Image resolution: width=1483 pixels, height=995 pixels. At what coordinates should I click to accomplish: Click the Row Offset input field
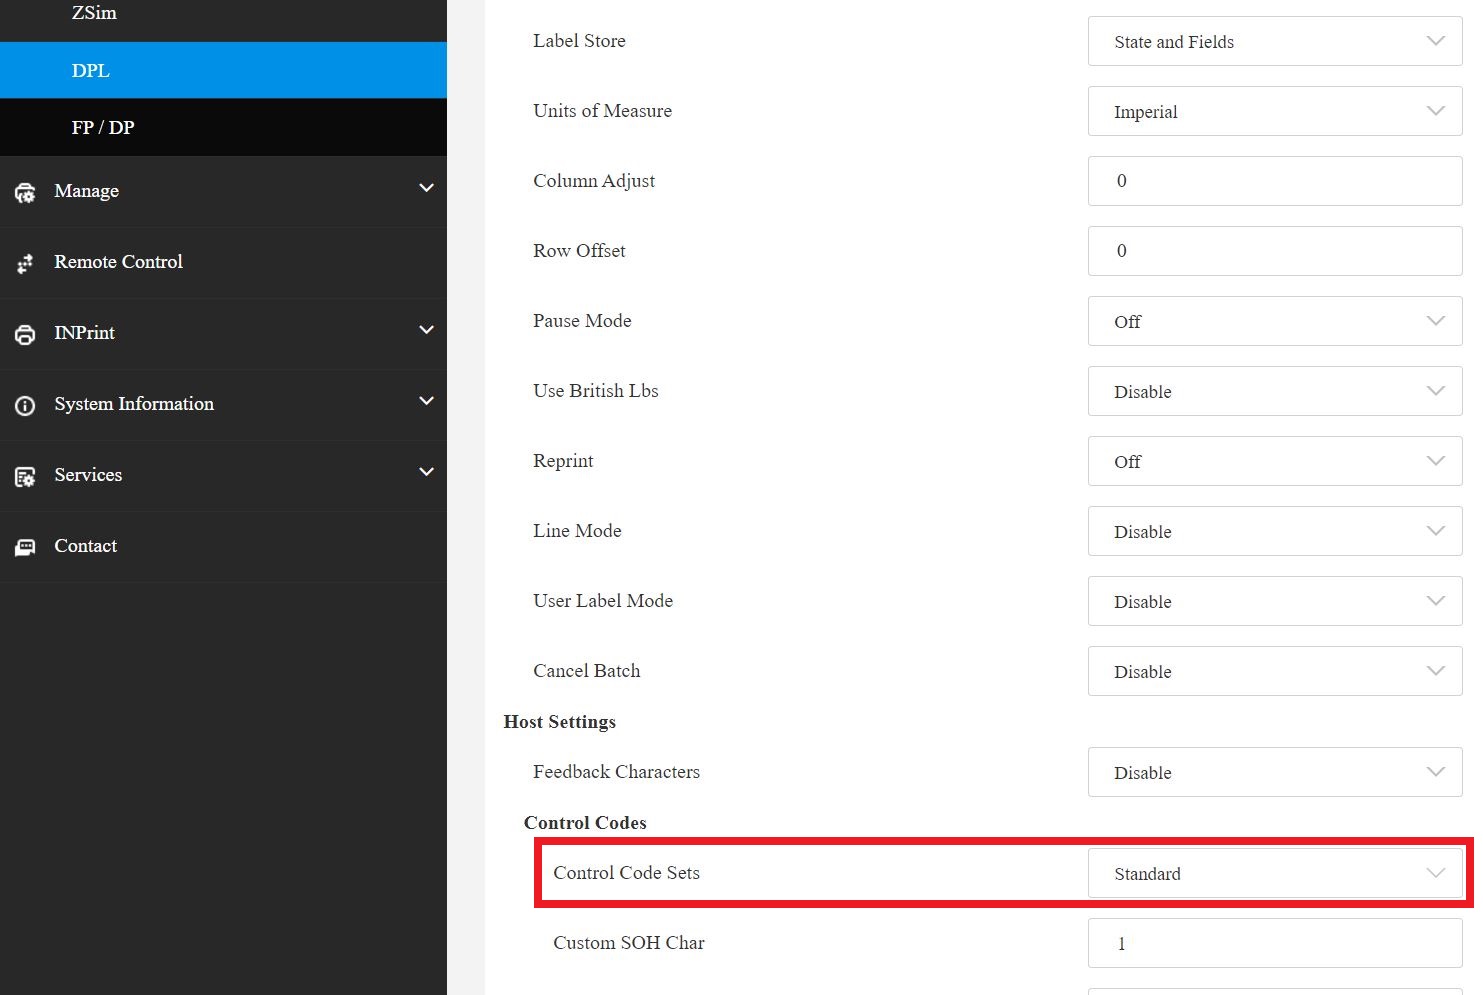pyautogui.click(x=1275, y=251)
